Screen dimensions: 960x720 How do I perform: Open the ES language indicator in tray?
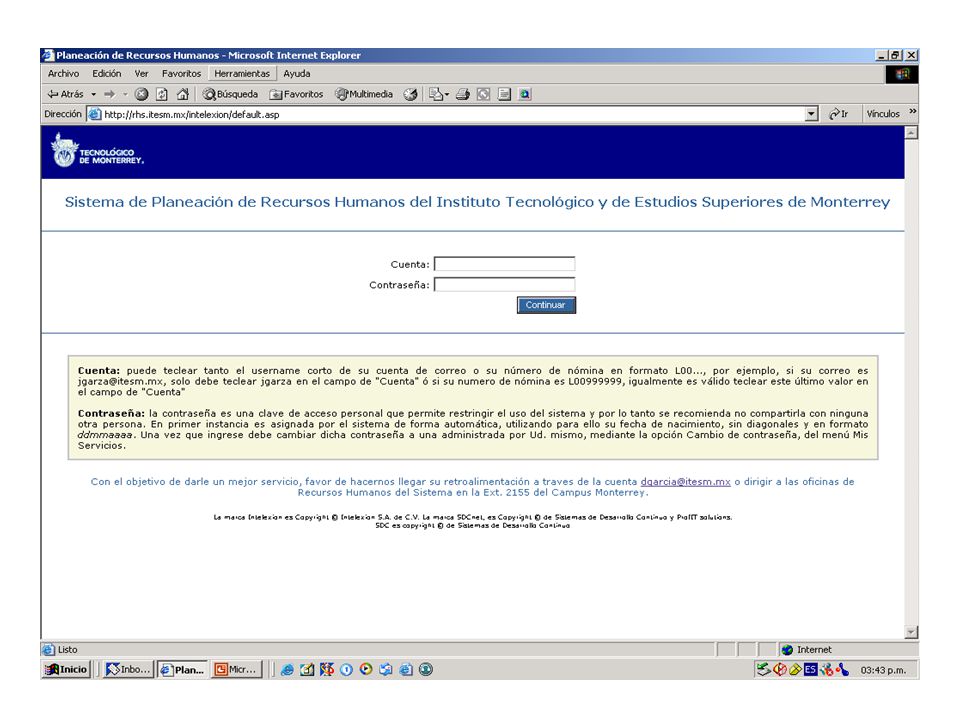point(810,670)
